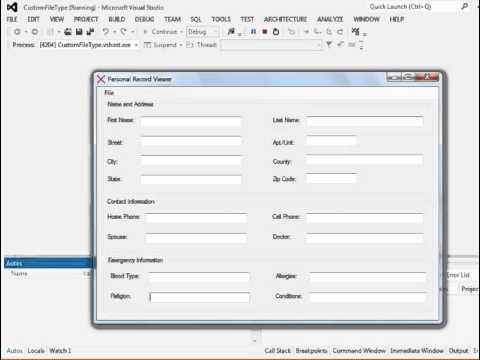Pause debugging with the Break All icon
The width and height of the screenshot is (480, 360).
click(253, 32)
